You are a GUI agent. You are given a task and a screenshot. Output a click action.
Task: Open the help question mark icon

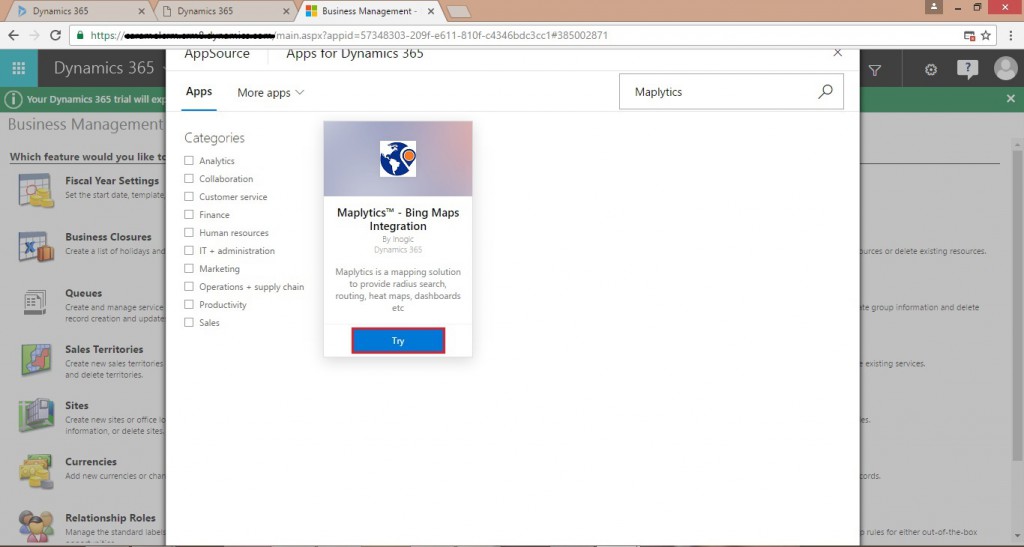pos(967,69)
